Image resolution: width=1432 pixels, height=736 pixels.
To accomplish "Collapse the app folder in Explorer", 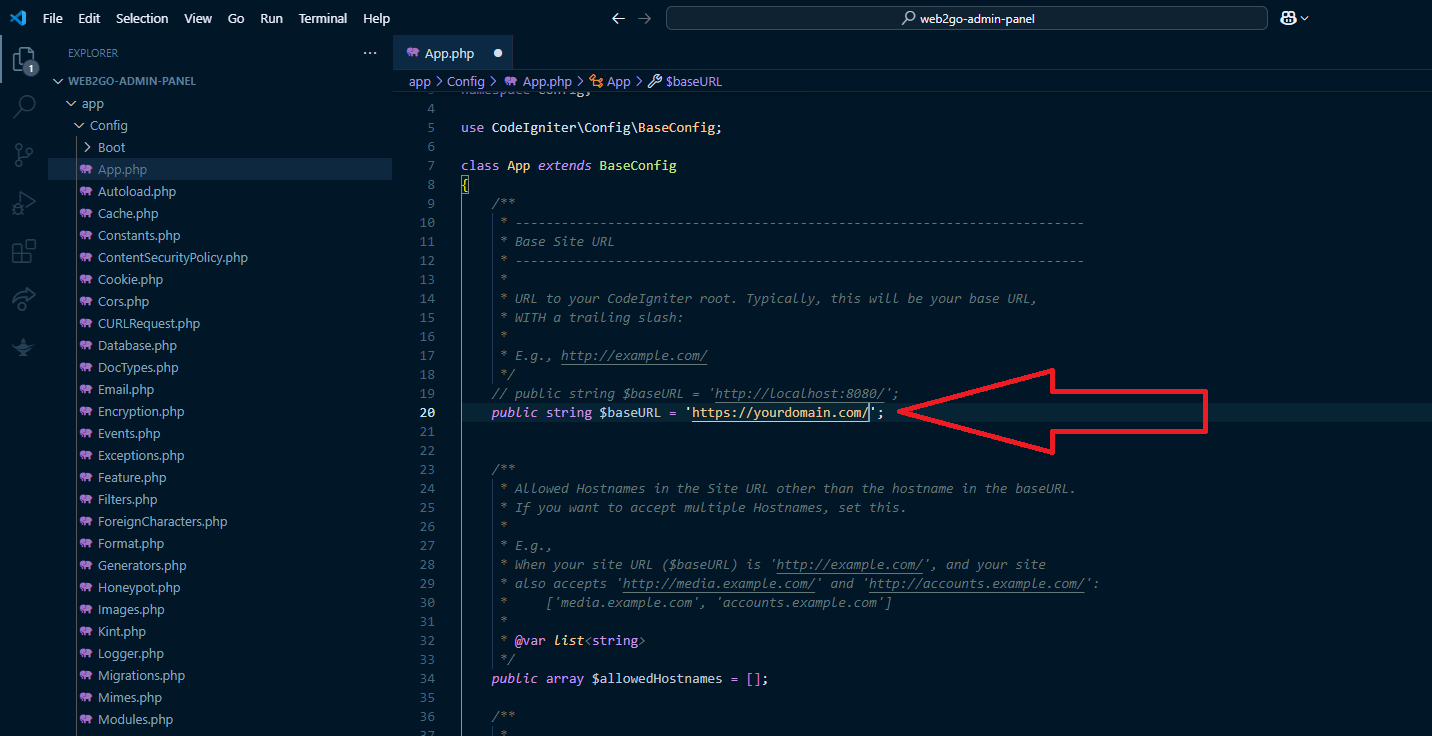I will point(92,104).
